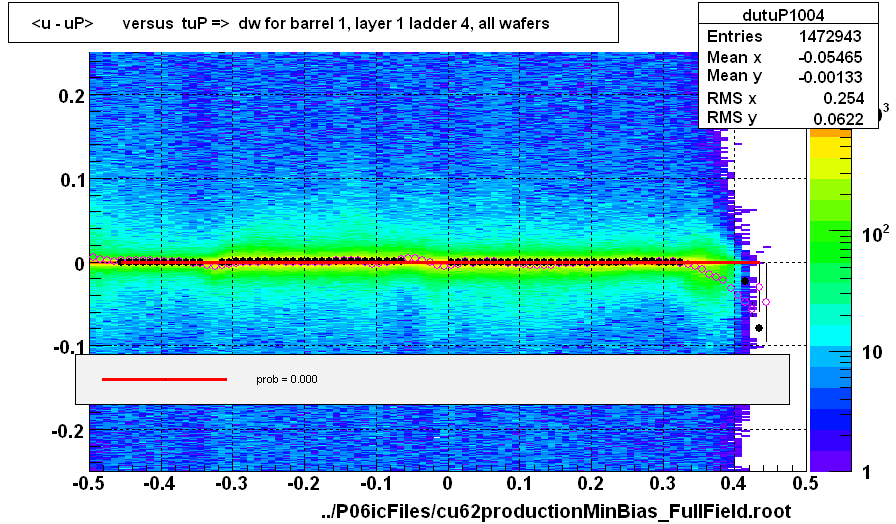Click the x-axis label 0.1
This screenshot has height=524, width=896.
click(519, 484)
